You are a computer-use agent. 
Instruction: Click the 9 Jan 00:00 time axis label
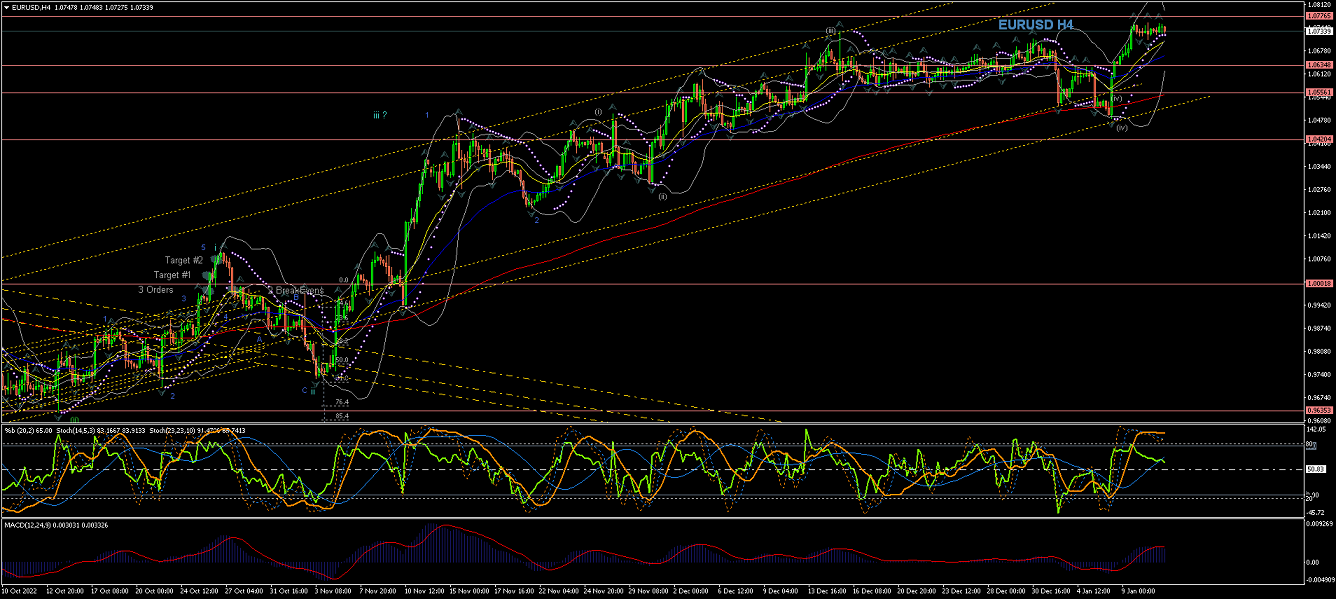pos(1136,591)
